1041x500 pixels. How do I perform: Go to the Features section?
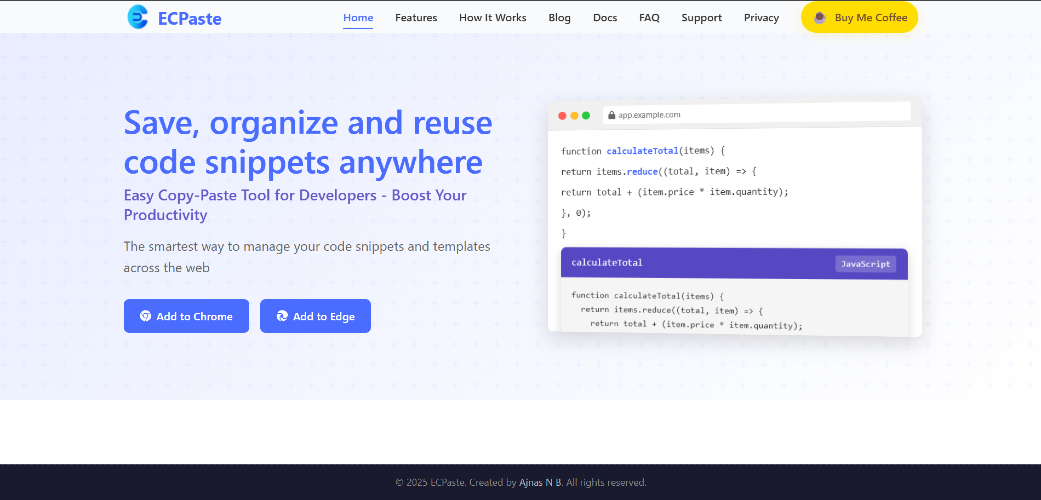(416, 18)
